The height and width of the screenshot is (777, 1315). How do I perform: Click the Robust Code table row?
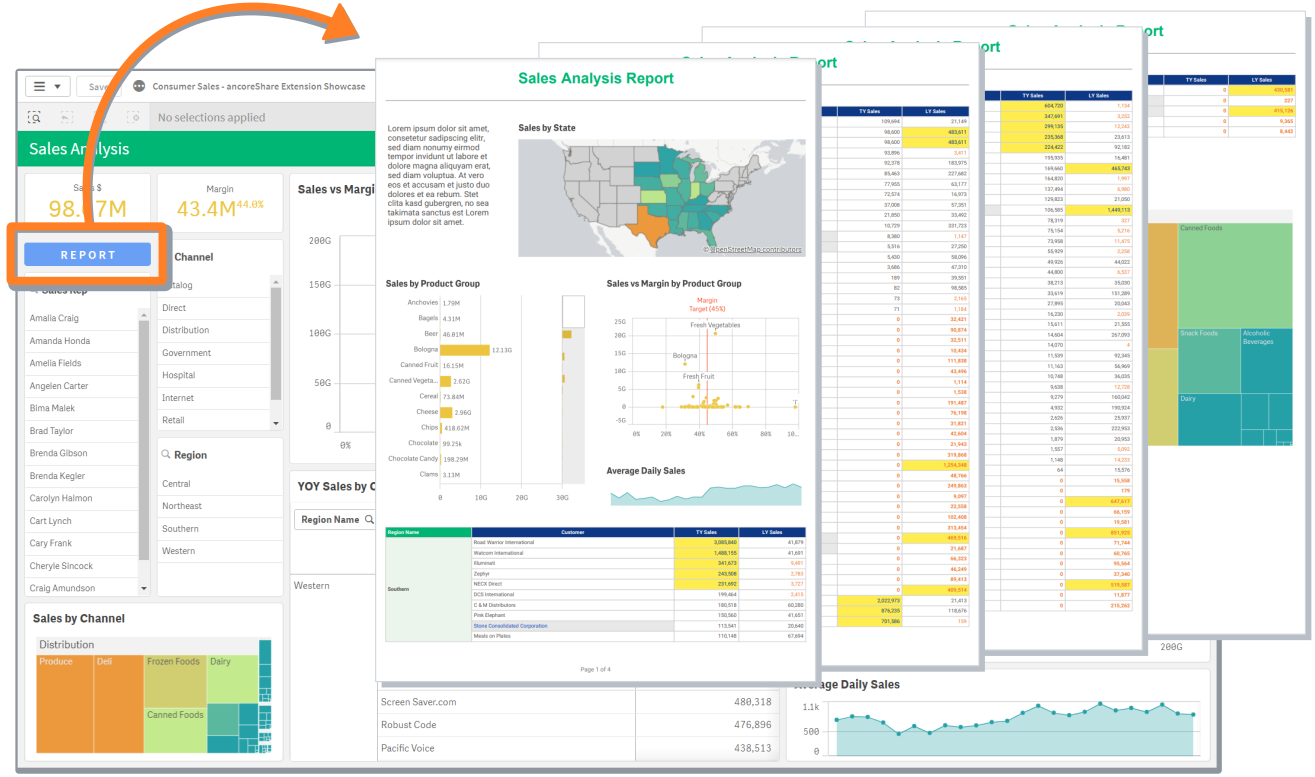(x=576, y=725)
